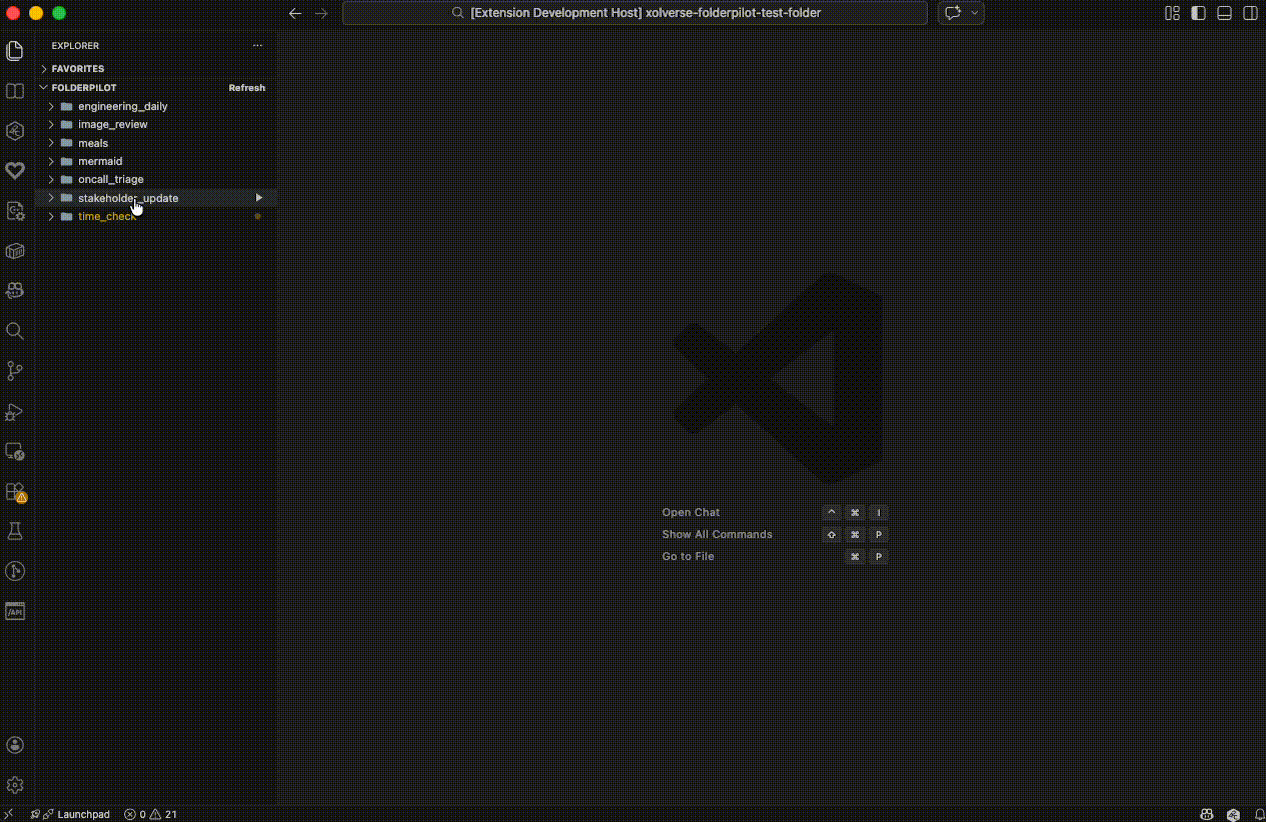Expand the engineering_daily folder chevron
This screenshot has height=822, width=1266.
point(51,106)
